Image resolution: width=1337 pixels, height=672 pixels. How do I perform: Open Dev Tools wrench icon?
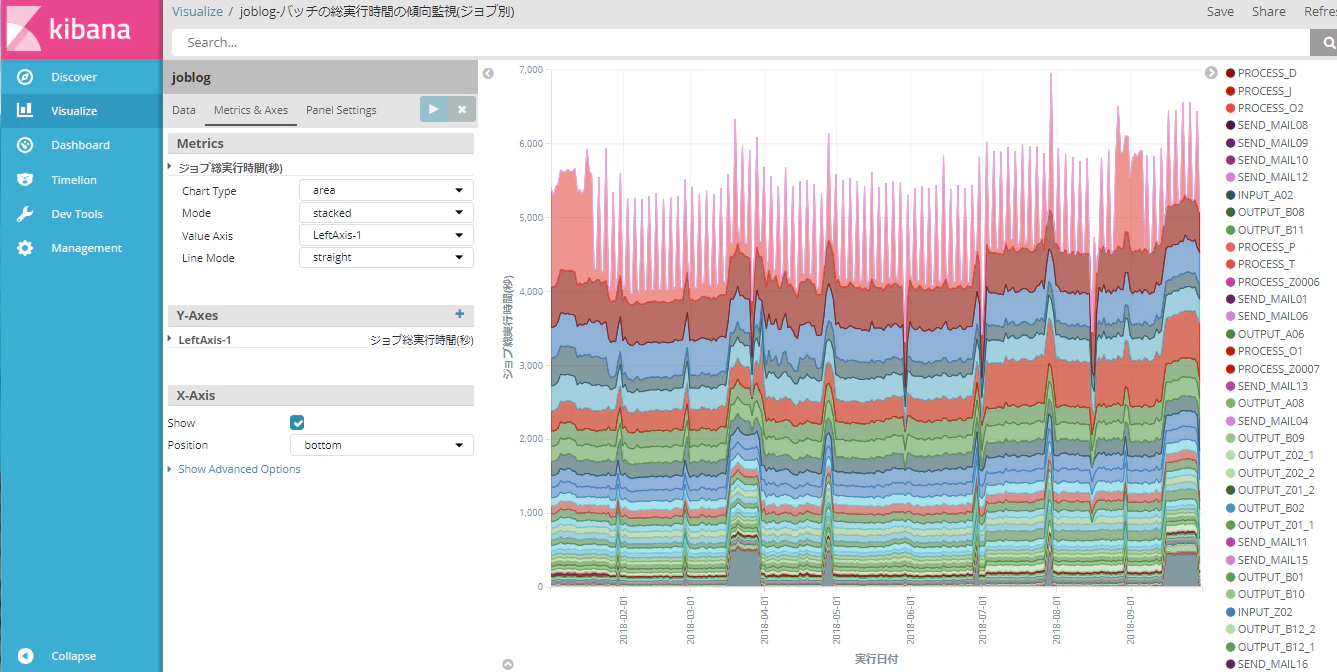point(26,214)
